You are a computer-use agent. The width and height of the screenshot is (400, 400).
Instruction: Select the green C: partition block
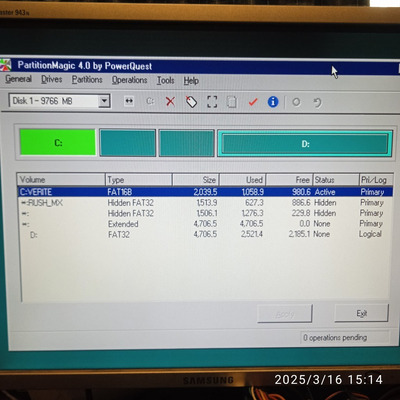click(58, 143)
